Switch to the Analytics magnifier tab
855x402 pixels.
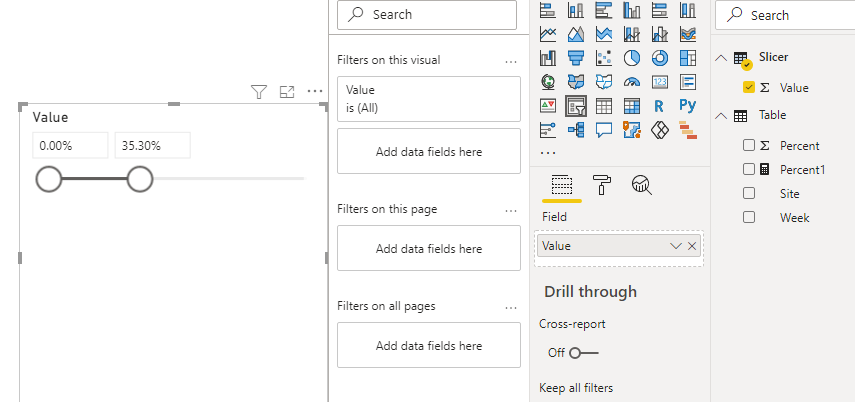tap(642, 185)
